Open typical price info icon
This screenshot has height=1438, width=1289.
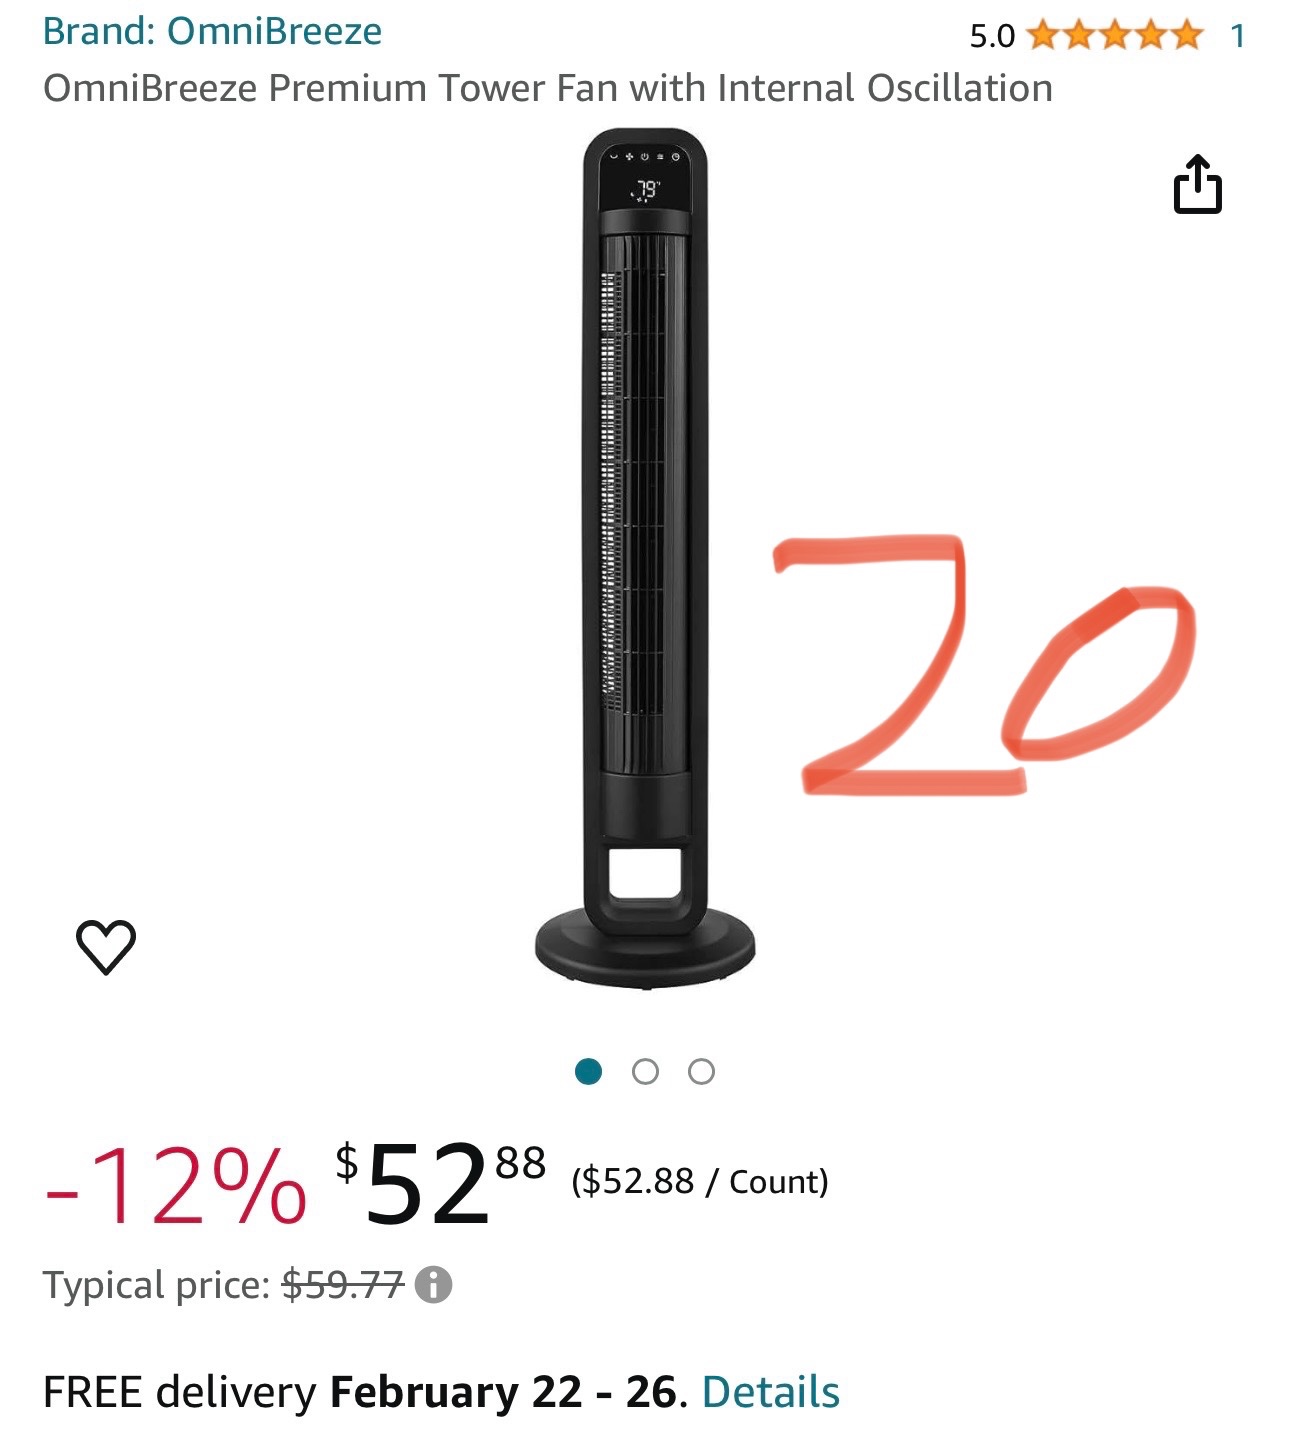(433, 1284)
